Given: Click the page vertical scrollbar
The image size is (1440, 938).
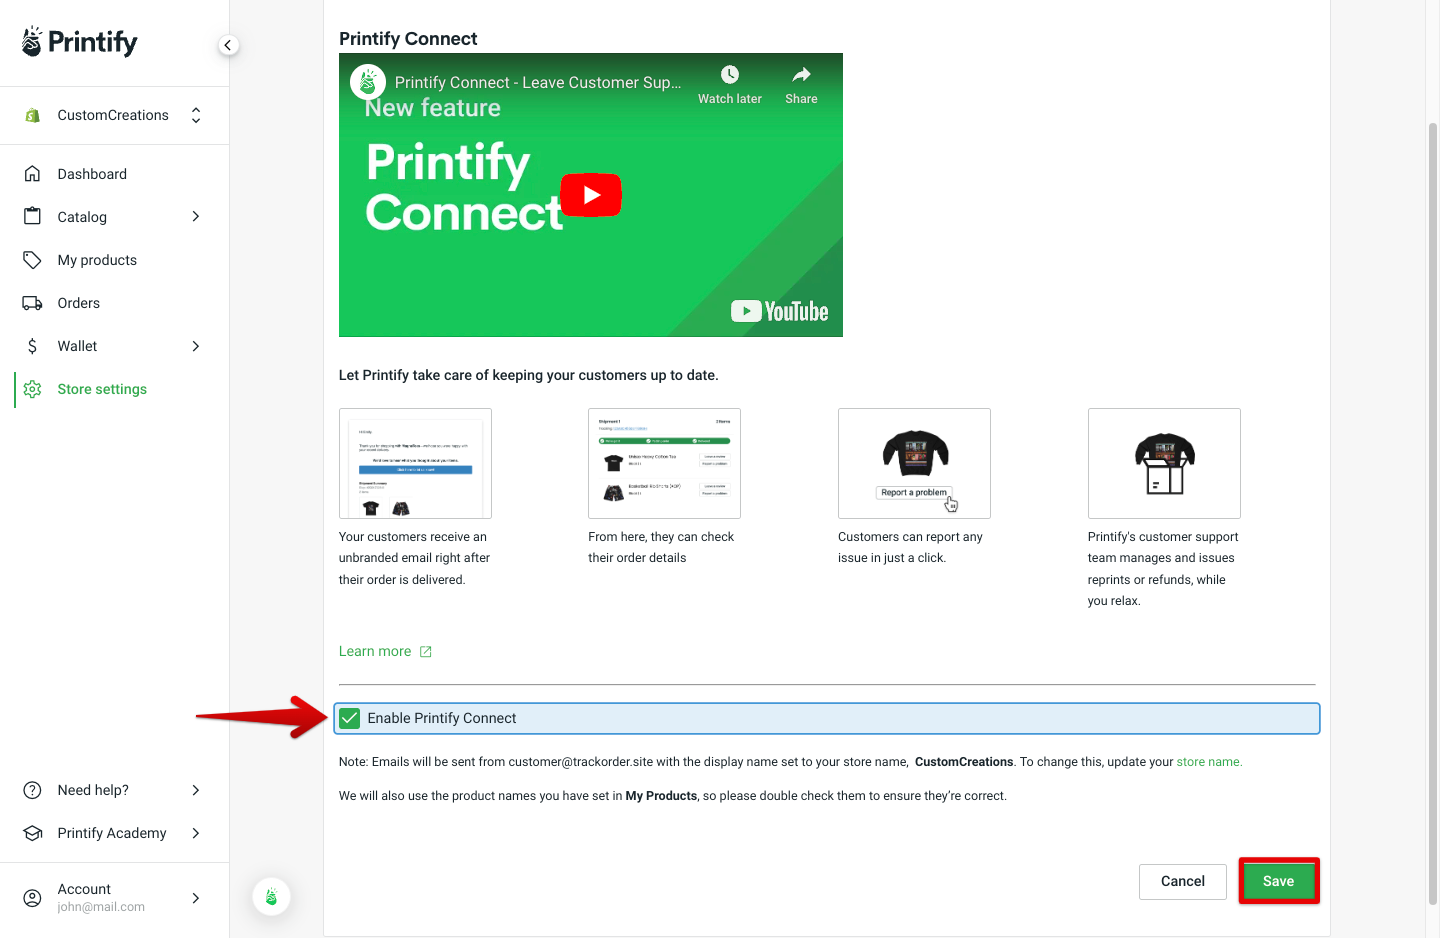Looking at the screenshot, I should [1433, 513].
